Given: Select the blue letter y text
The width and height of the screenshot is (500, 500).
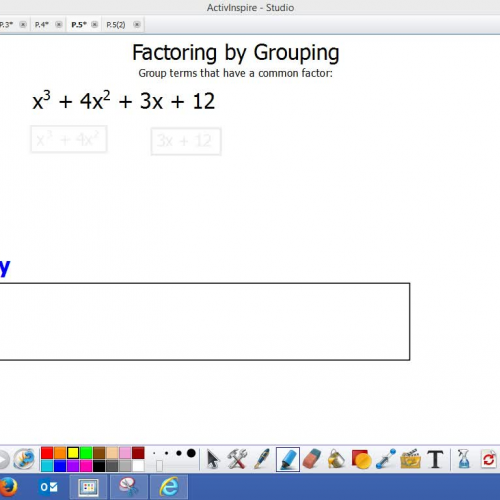Looking at the screenshot, I should tap(5, 268).
